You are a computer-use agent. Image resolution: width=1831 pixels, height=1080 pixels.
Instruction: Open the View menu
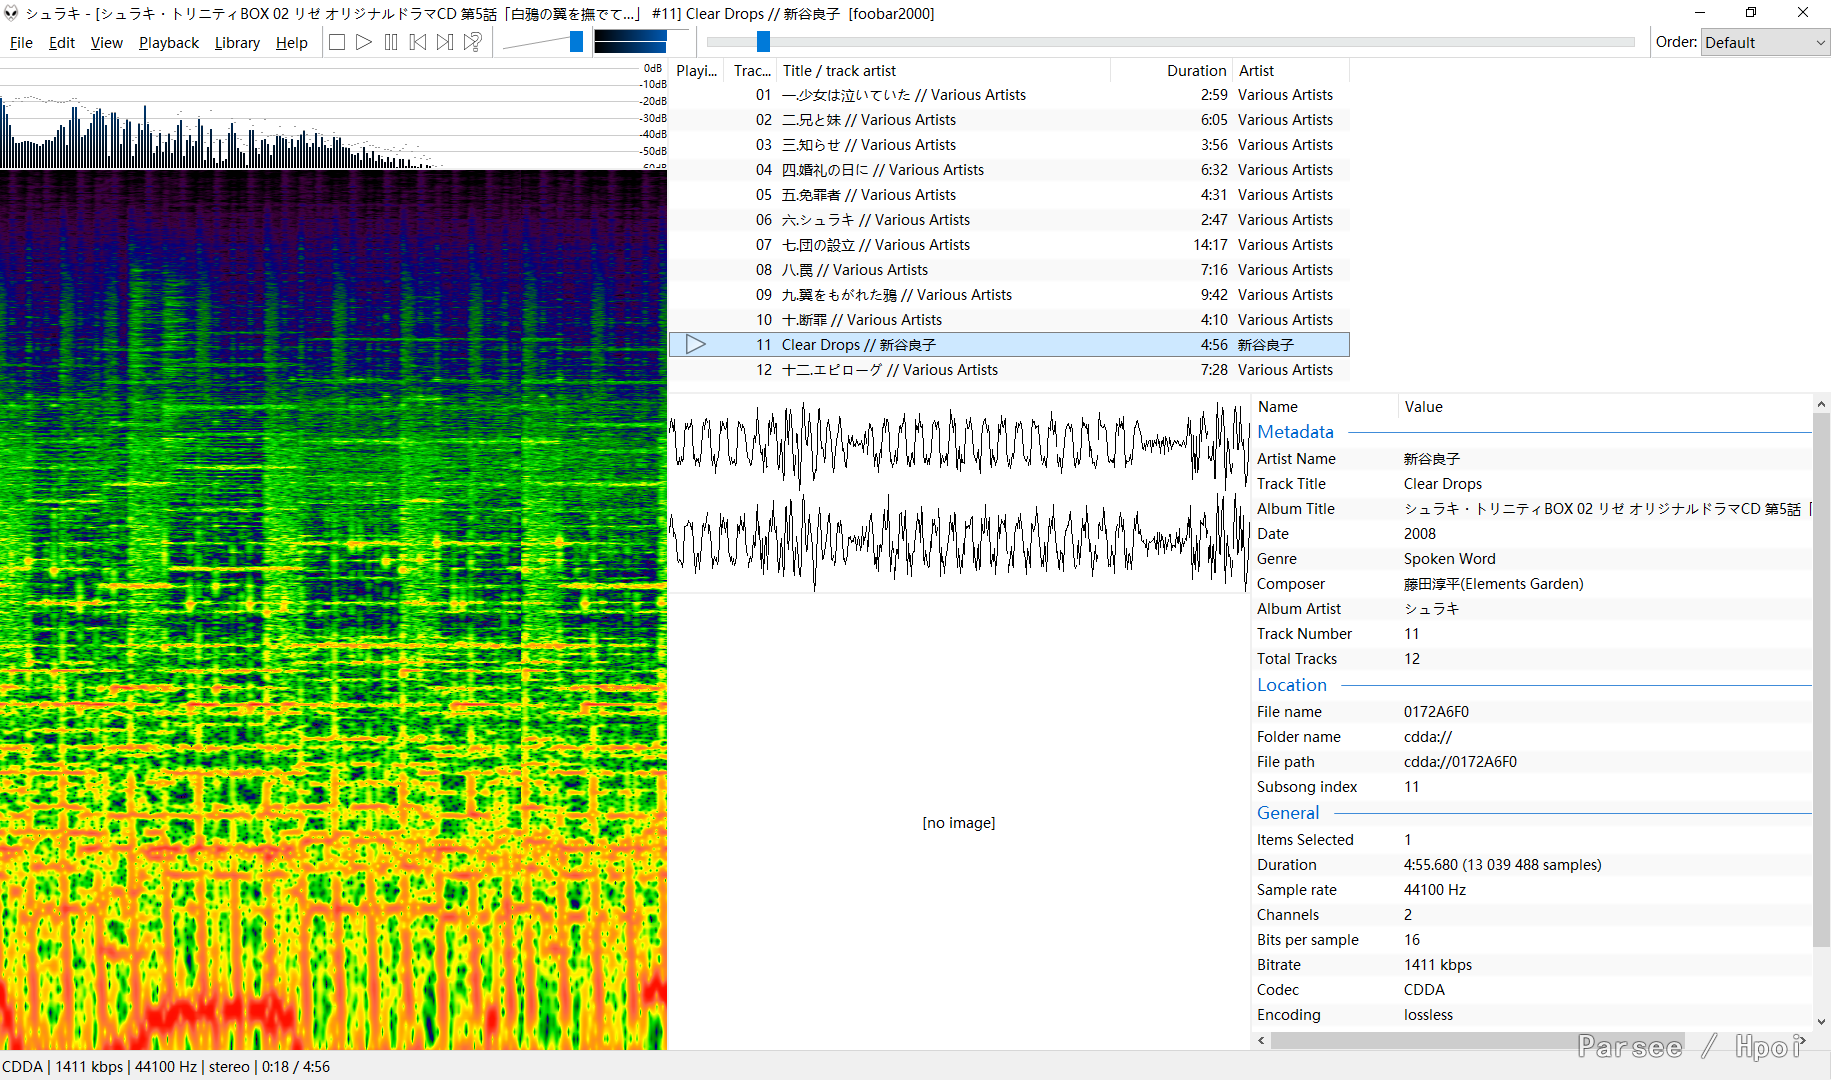[106, 43]
